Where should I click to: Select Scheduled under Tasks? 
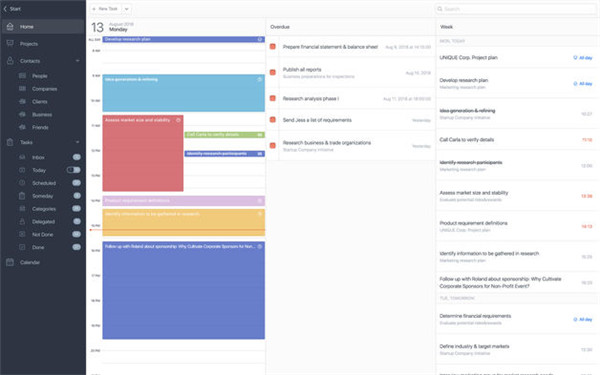pyautogui.click(x=44, y=183)
